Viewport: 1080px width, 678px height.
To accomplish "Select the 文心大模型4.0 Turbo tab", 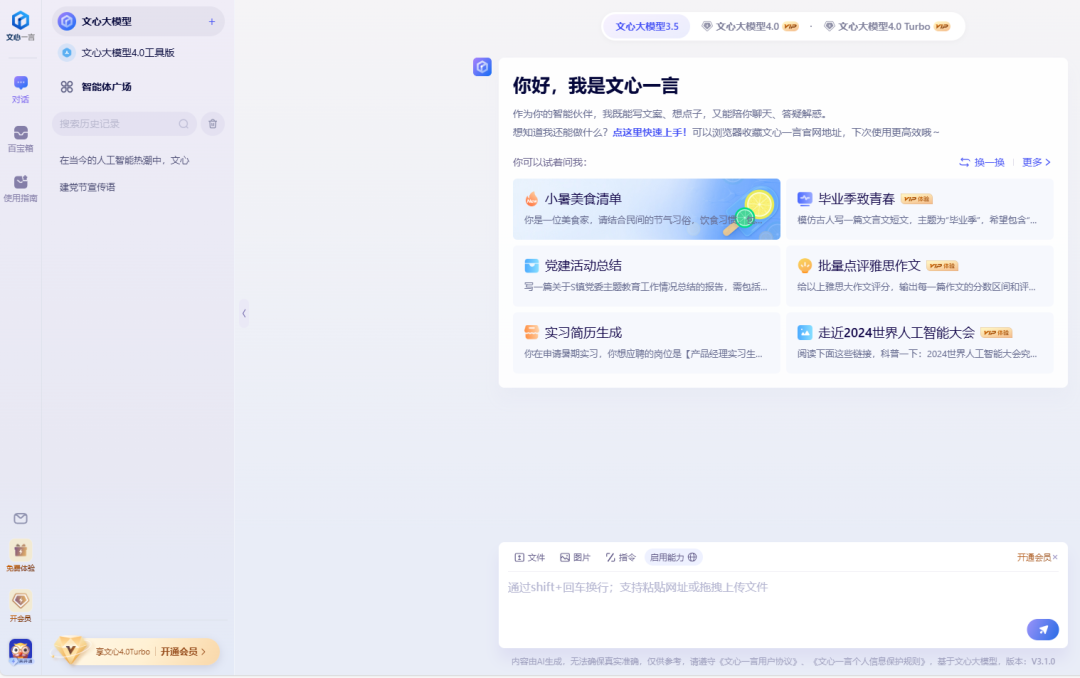I will [886, 26].
